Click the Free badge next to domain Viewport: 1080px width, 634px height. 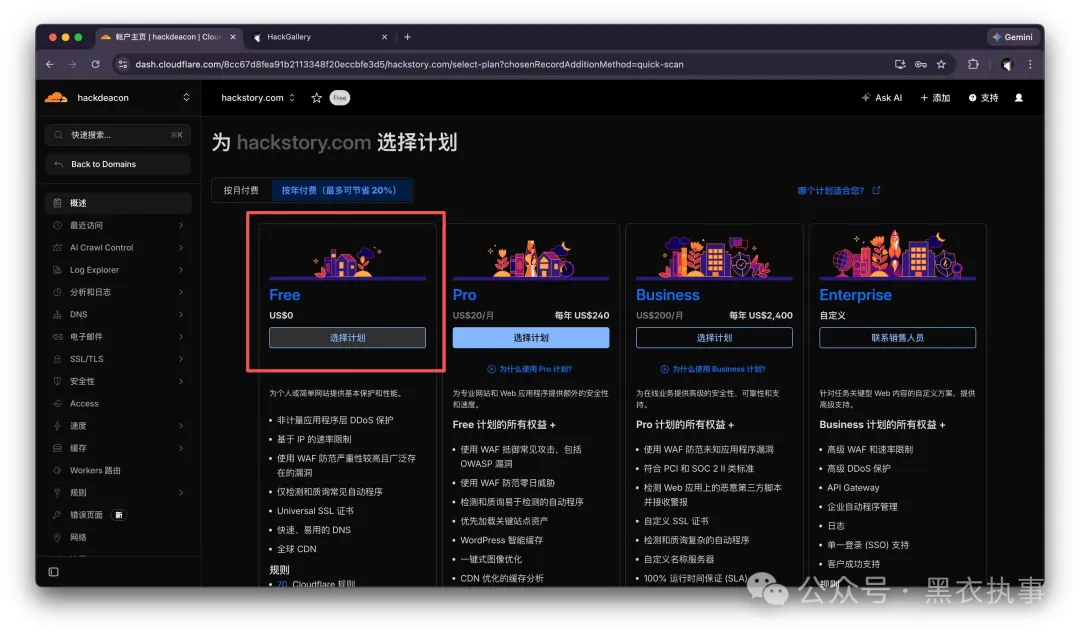click(340, 98)
